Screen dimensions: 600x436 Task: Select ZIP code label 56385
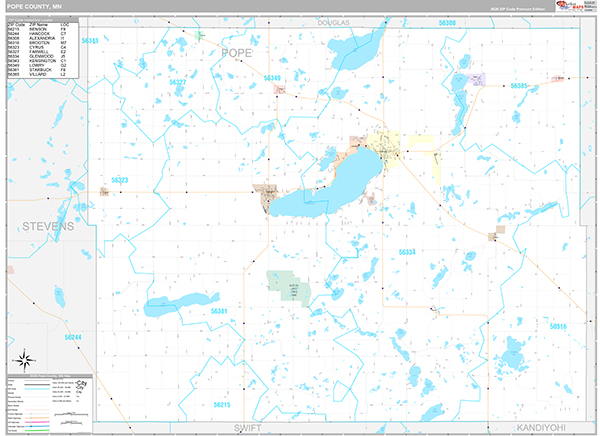519,86
